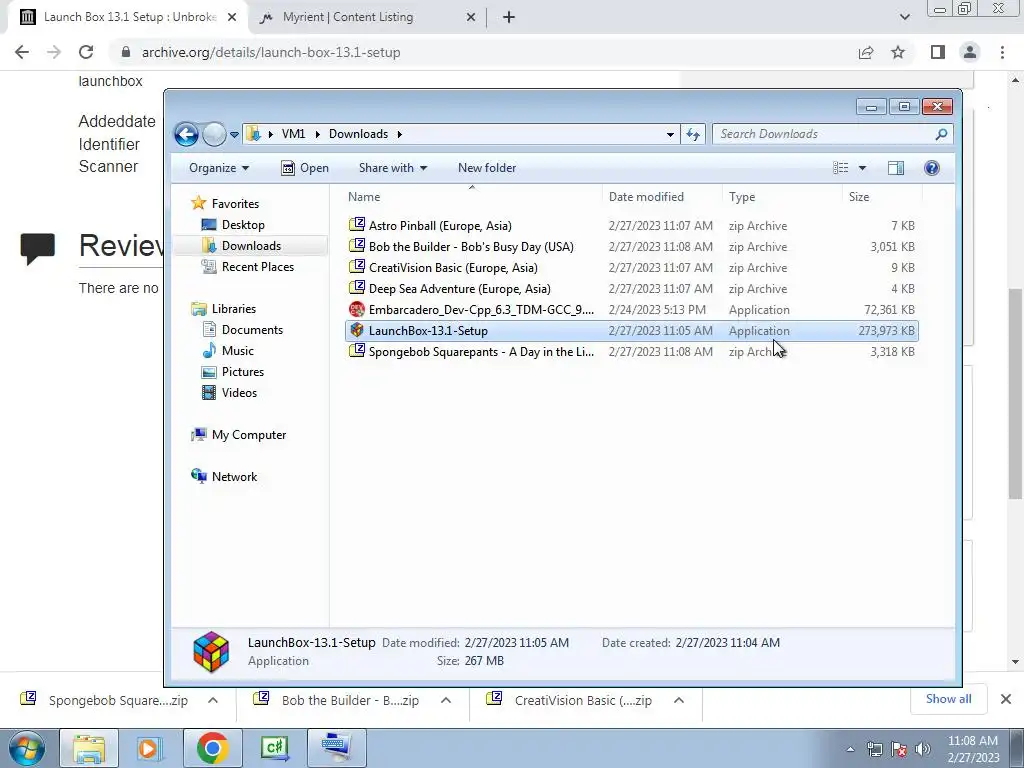
Task: Sort by the Size column header
Action: coord(882,197)
